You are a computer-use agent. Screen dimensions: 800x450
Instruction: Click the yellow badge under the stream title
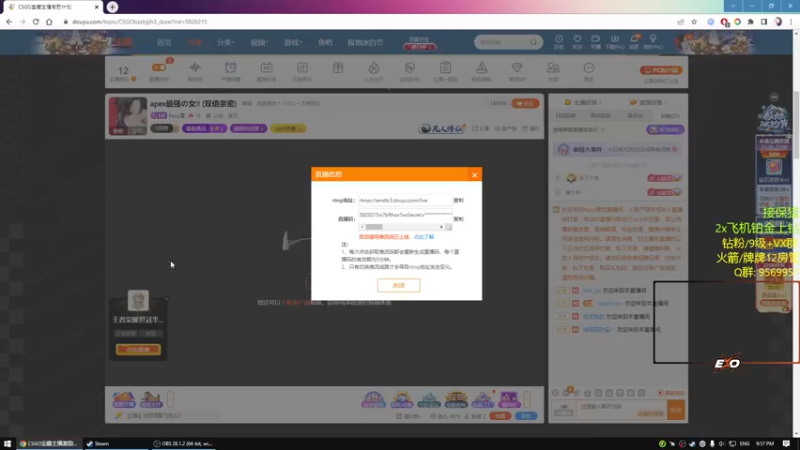tap(288, 129)
